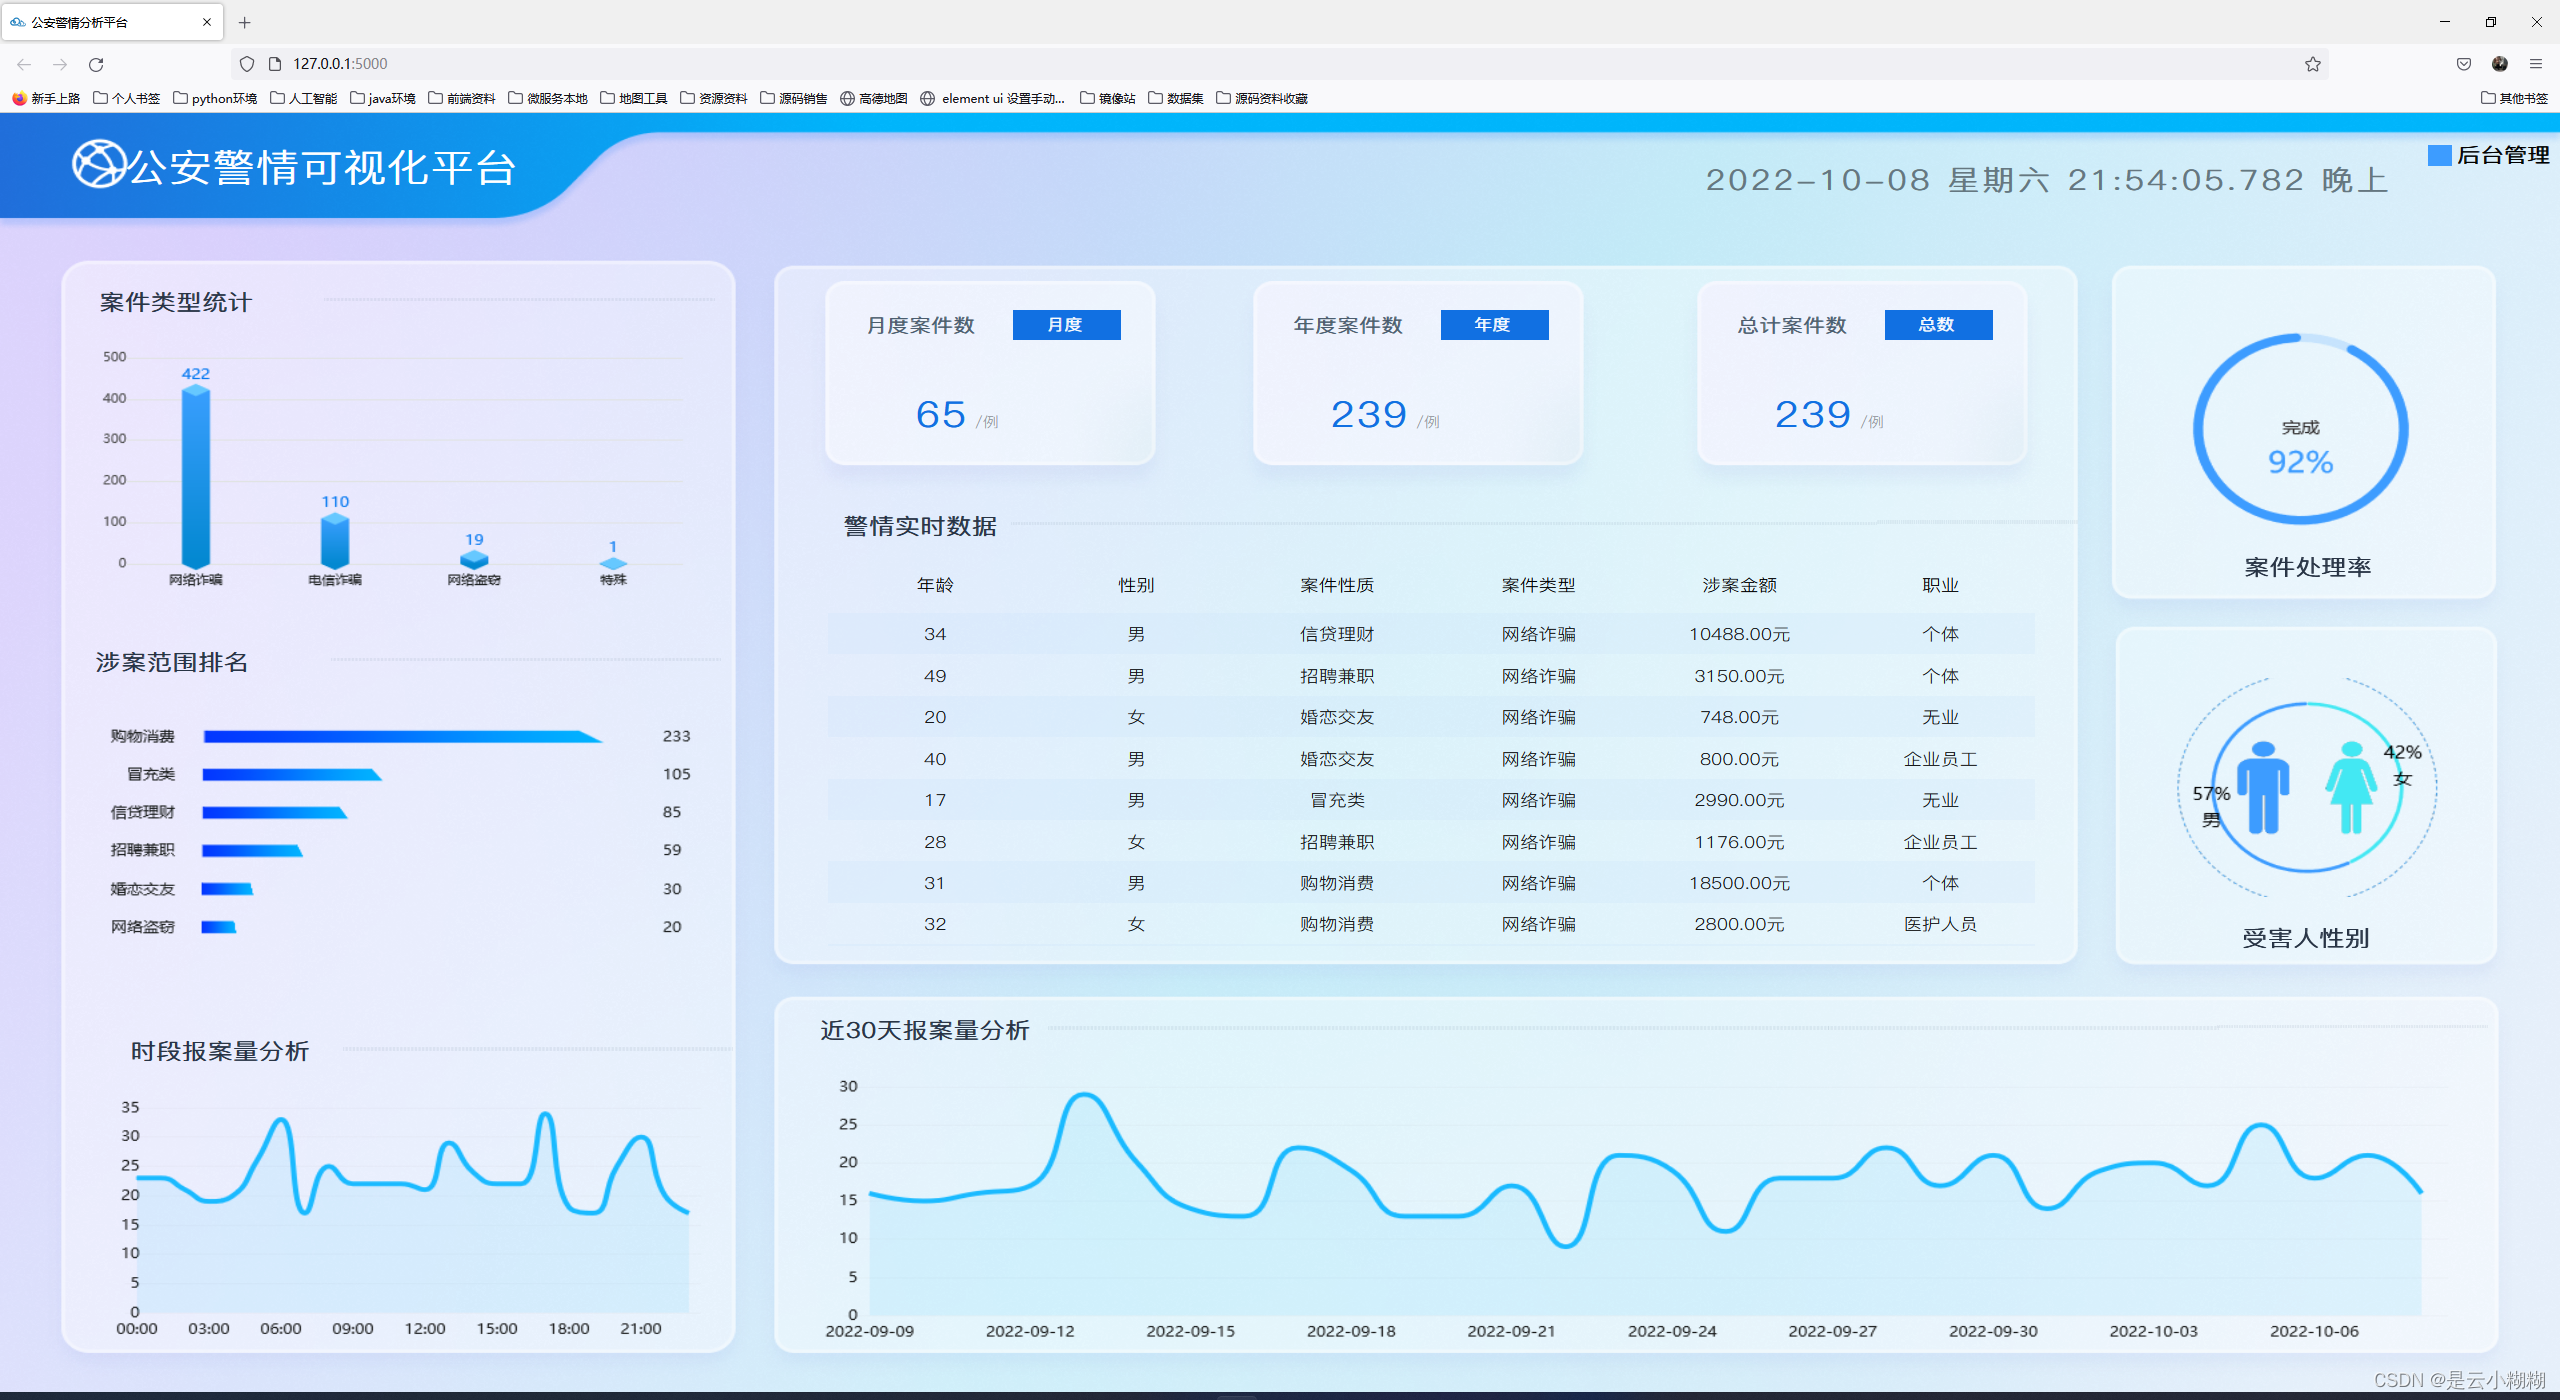This screenshot has height=1400, width=2560.
Task: Click the 网络盗窃 bar valued 19
Action: pyautogui.click(x=474, y=559)
